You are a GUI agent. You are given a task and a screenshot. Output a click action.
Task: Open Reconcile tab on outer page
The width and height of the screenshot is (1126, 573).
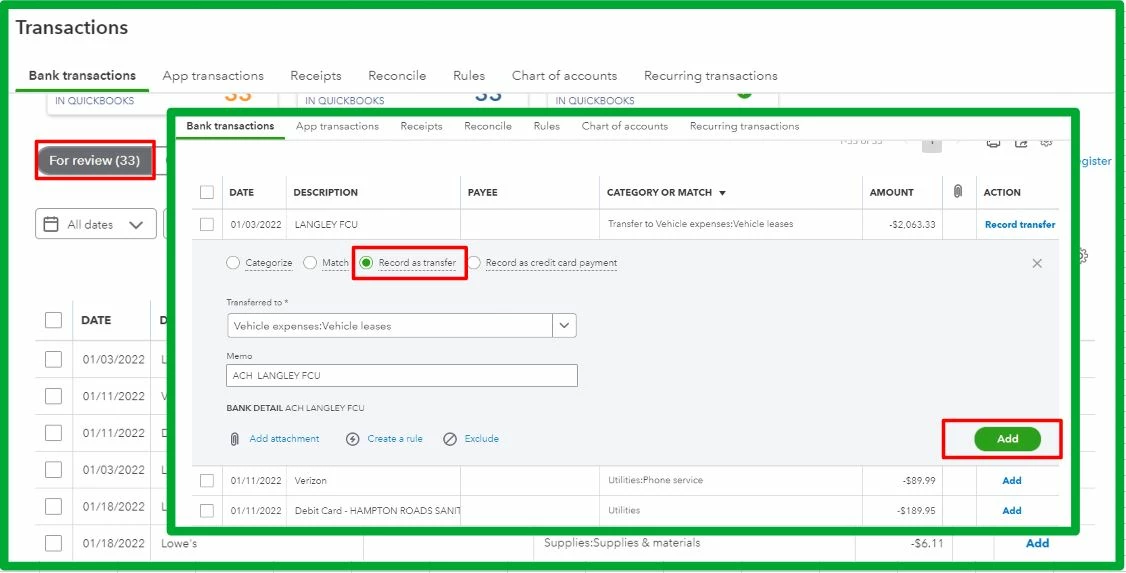[397, 75]
